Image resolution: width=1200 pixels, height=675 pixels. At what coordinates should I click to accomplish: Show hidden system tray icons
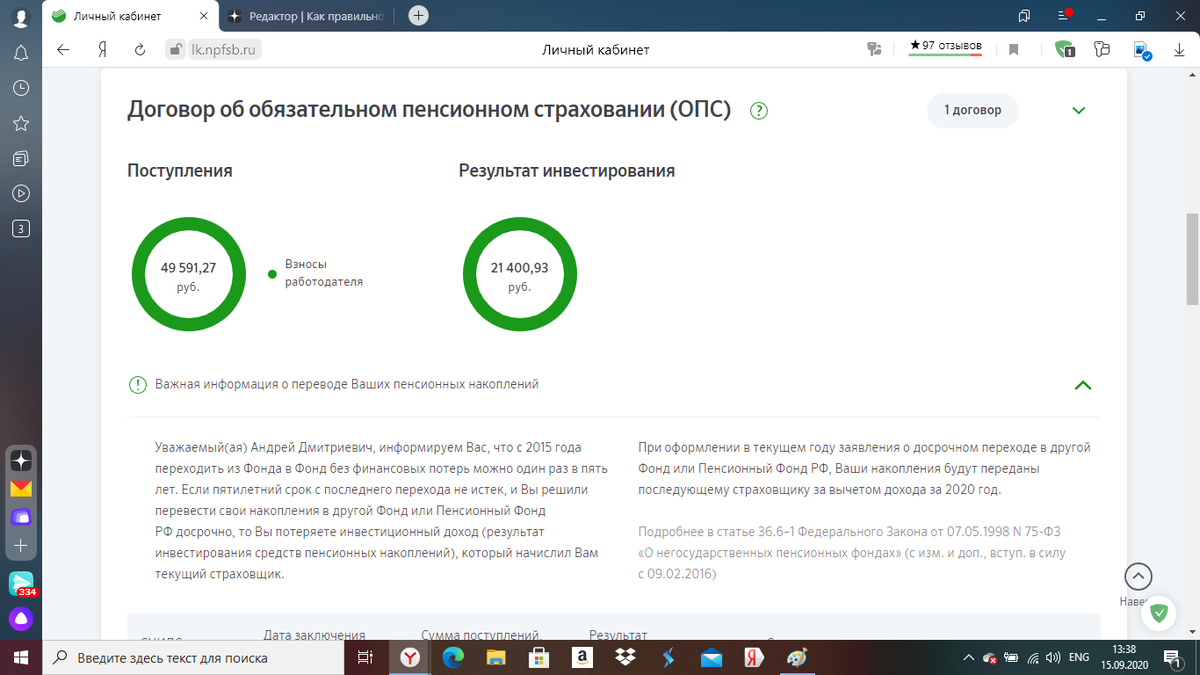968,658
